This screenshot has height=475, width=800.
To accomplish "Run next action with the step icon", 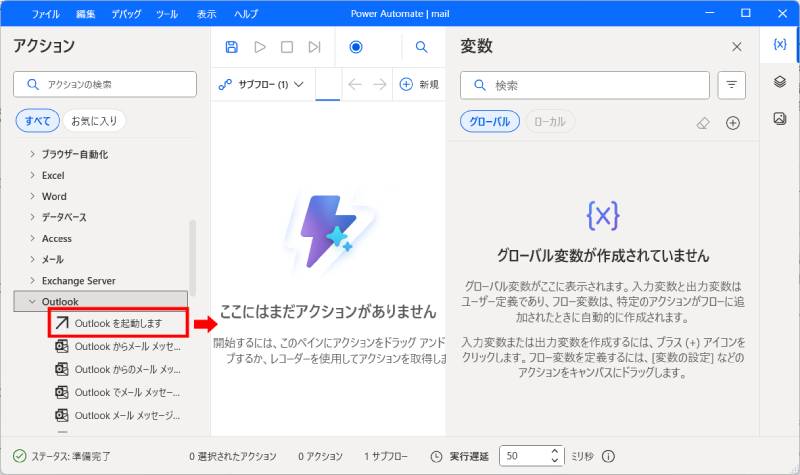I will [314, 47].
